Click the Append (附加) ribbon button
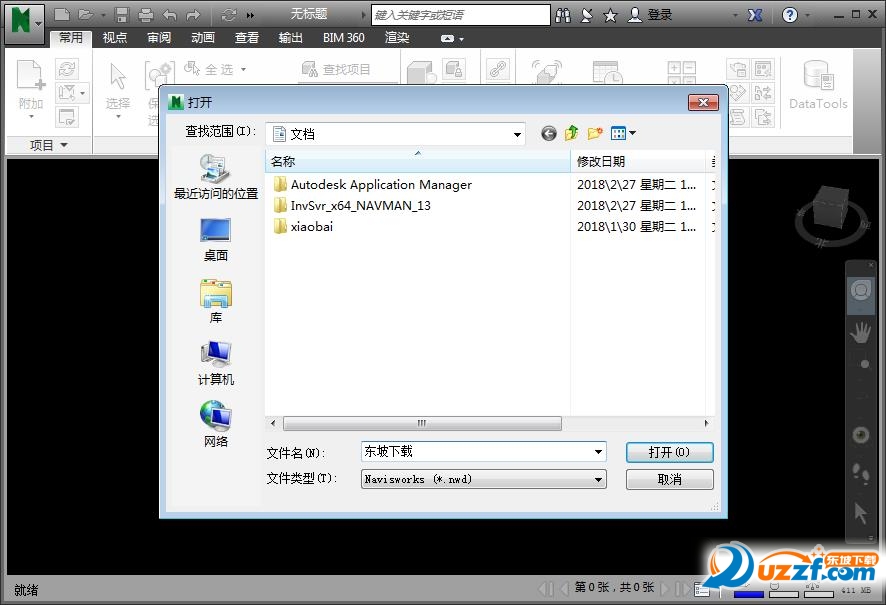Image resolution: width=886 pixels, height=605 pixels. point(31,89)
